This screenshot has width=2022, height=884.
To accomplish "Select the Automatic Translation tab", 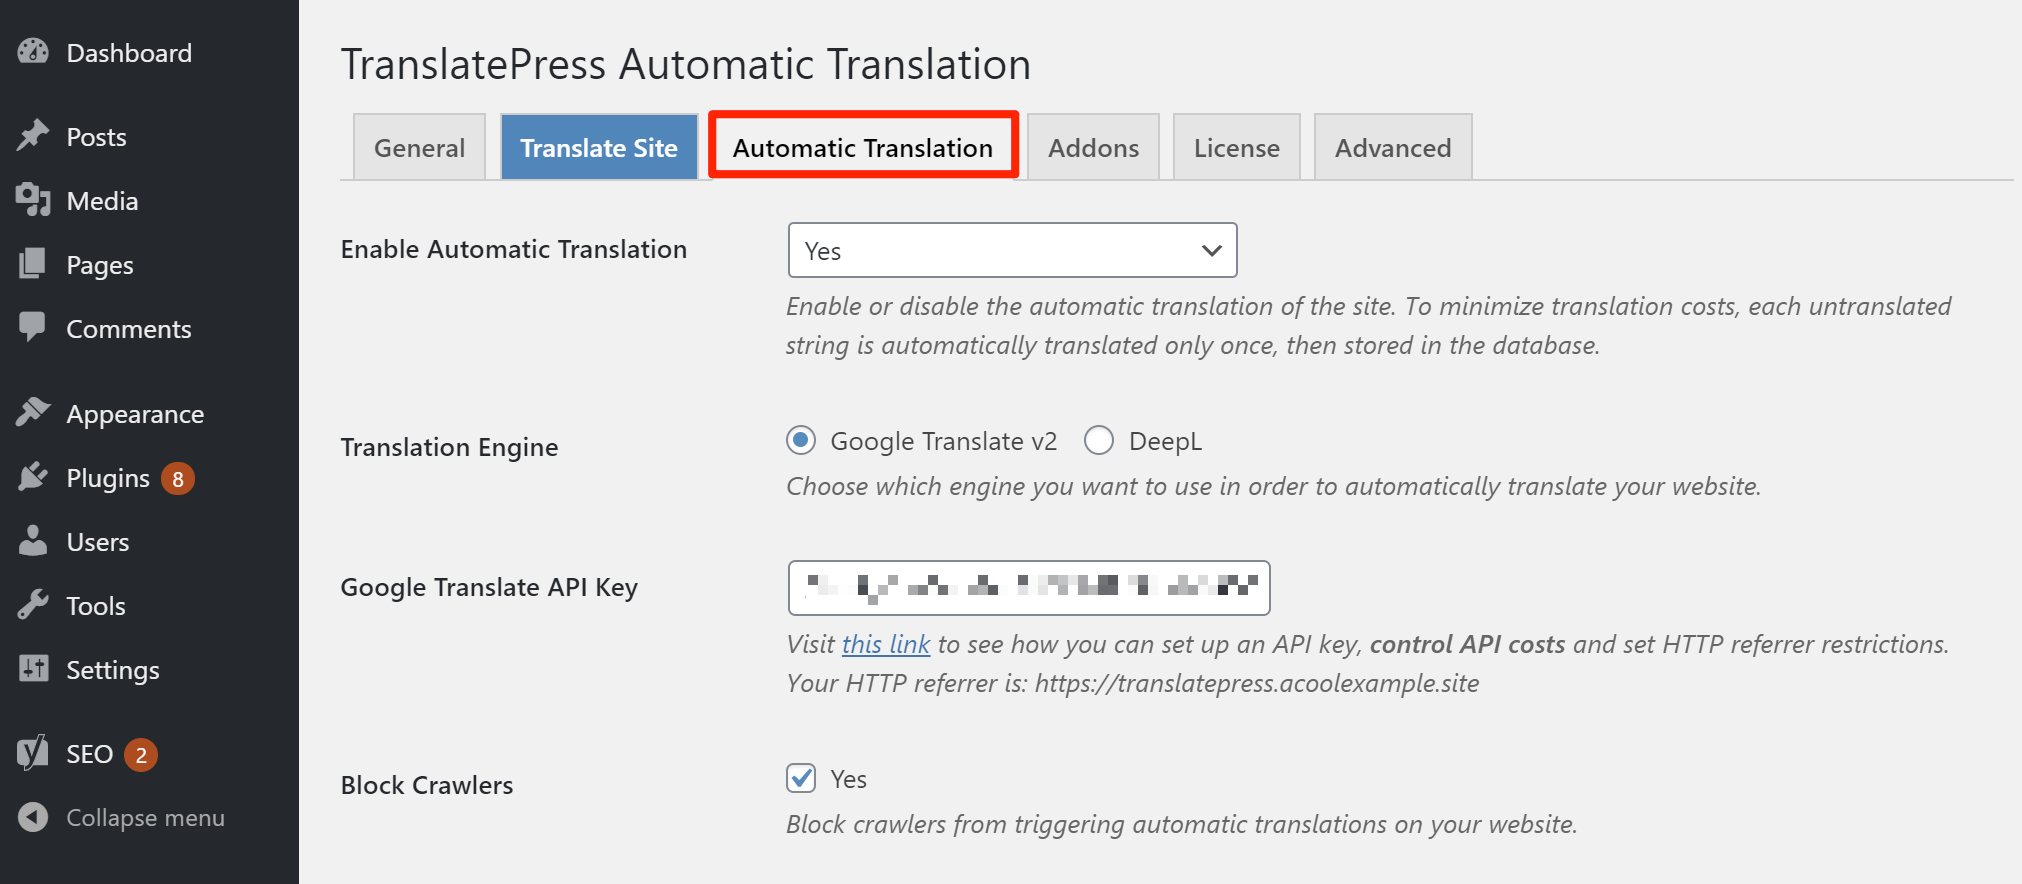I will point(863,146).
